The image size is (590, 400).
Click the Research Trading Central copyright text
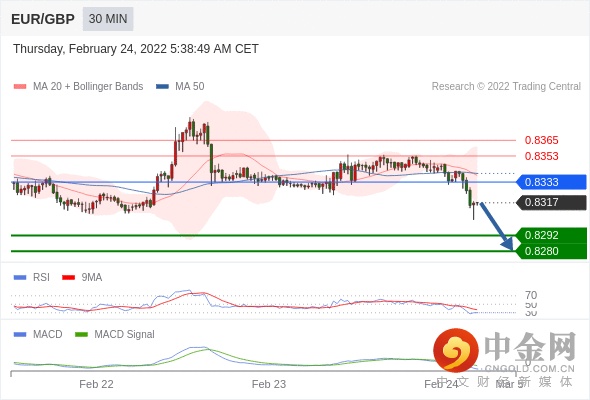506,87
